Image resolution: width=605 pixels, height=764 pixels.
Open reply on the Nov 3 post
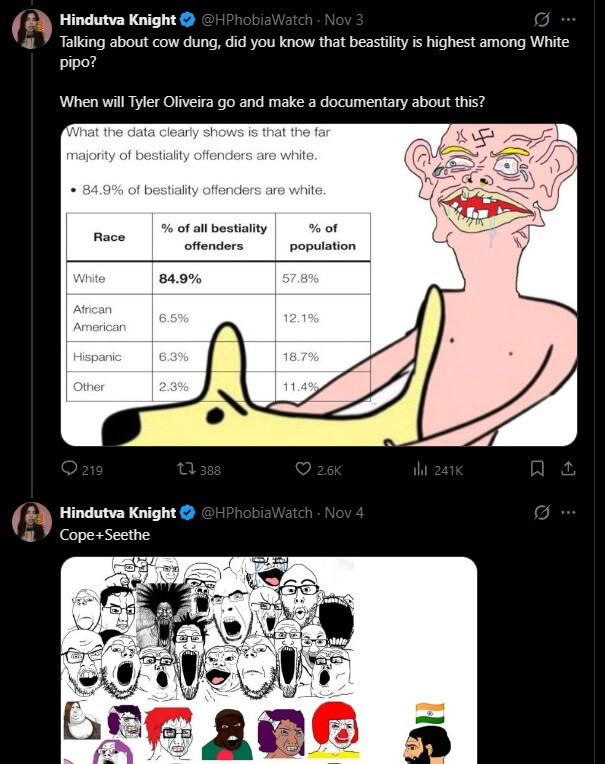pyautogui.click(x=82, y=469)
